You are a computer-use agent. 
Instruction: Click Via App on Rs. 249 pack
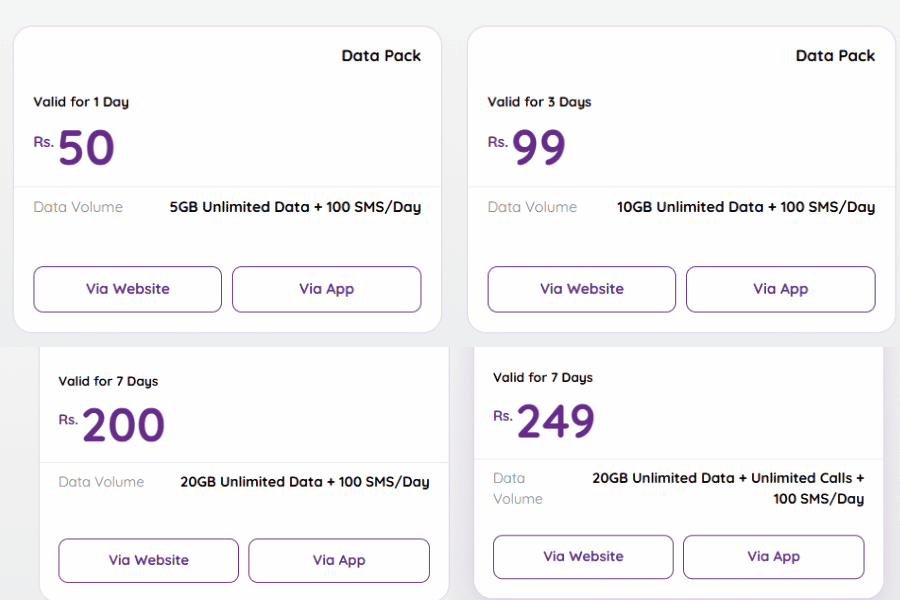773,557
